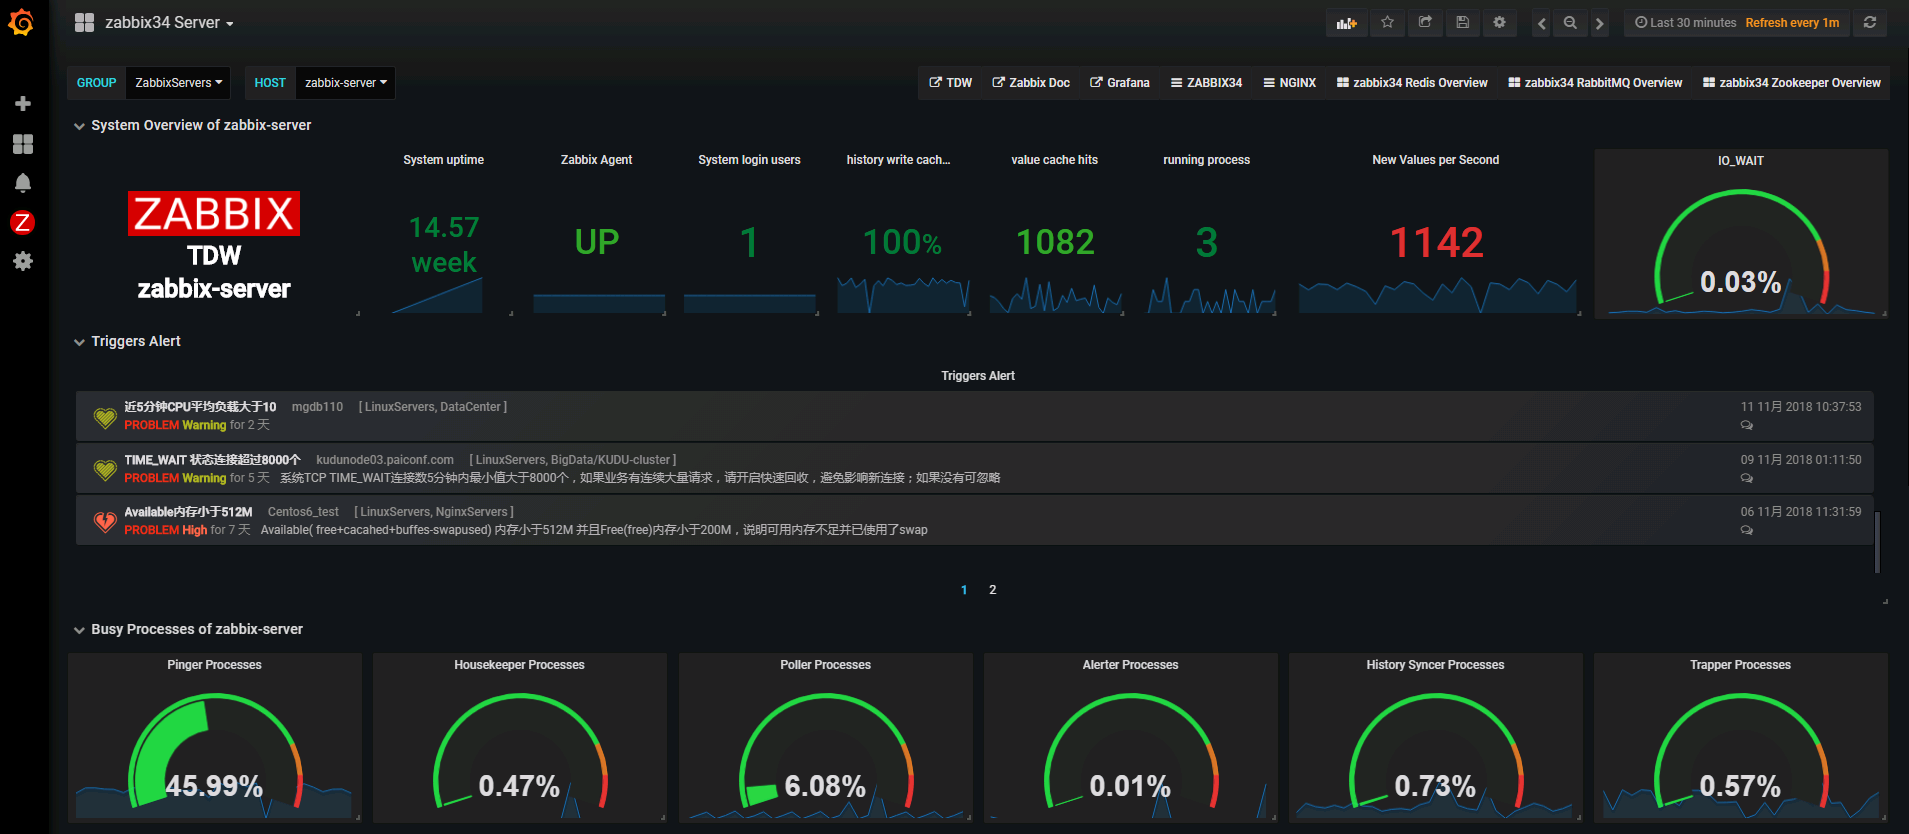Click host Centos6_test in alert list
This screenshot has height=834, width=1909.
pyautogui.click(x=303, y=512)
